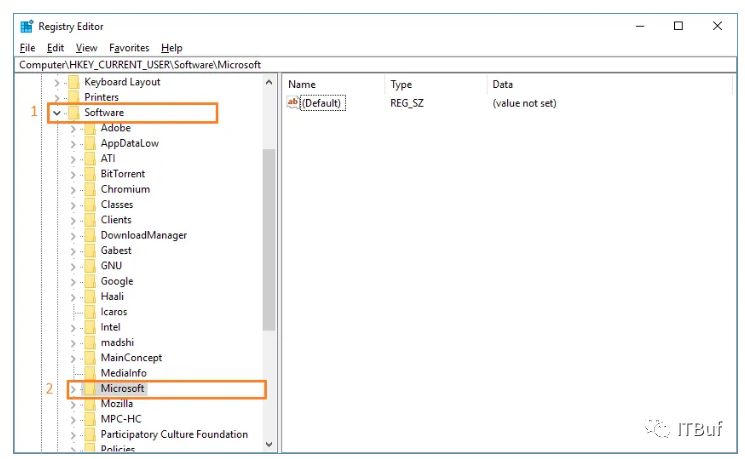Expand the ATI key

pos(73,159)
